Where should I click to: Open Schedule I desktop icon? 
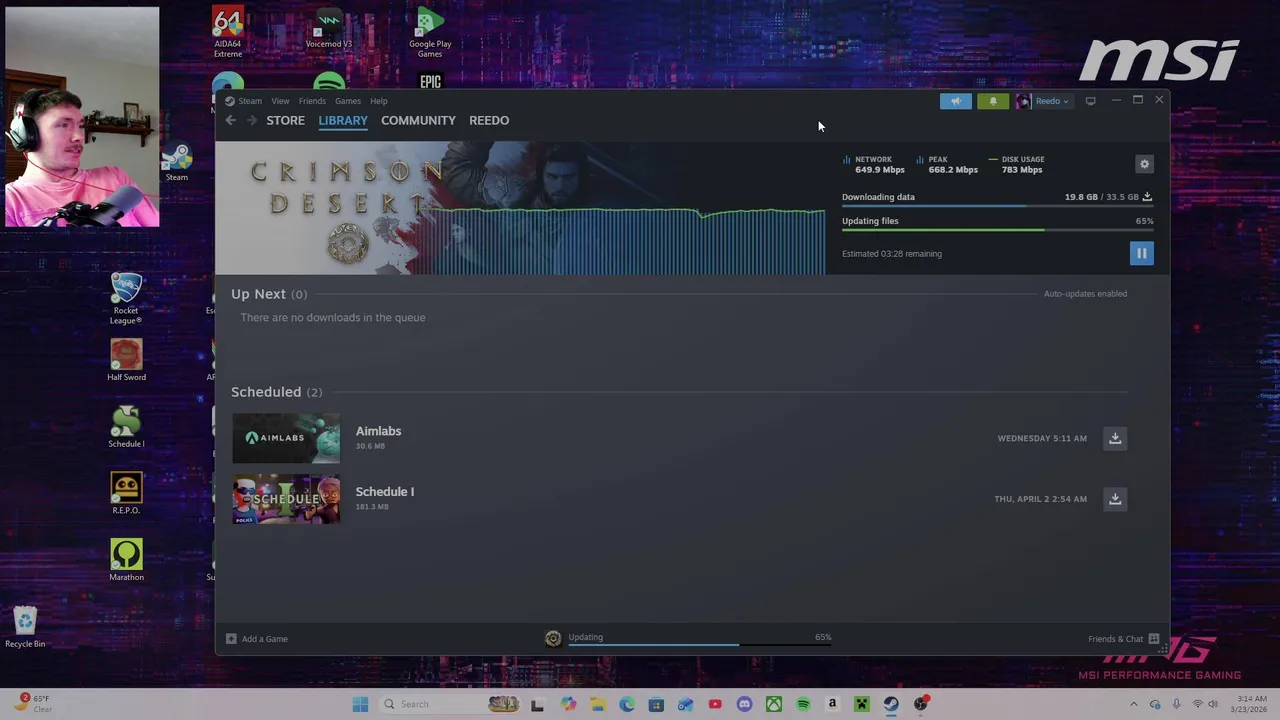[126, 427]
